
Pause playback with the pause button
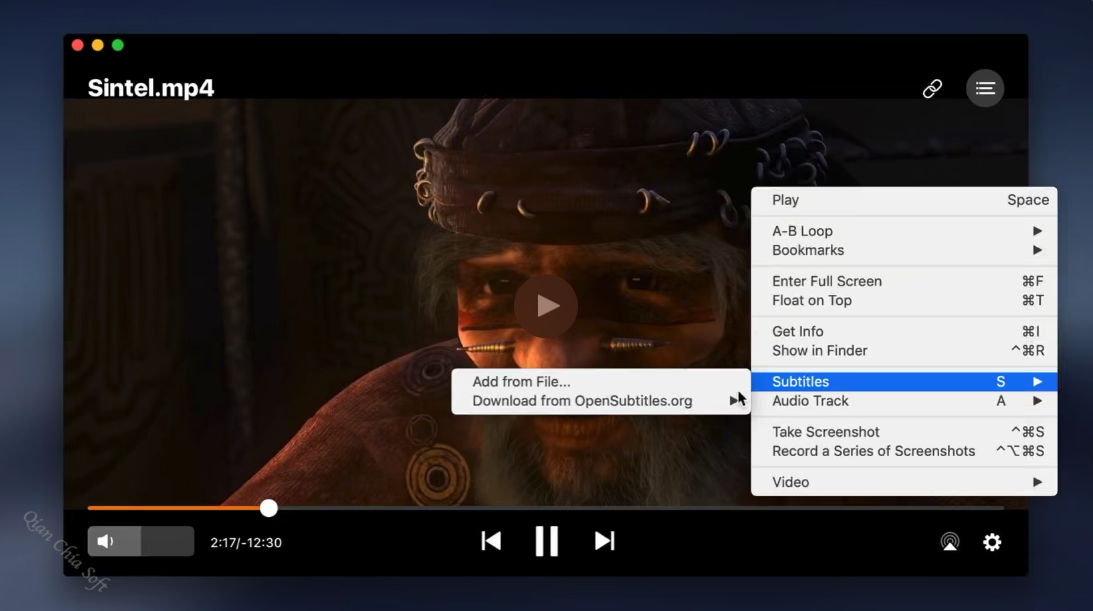546,541
